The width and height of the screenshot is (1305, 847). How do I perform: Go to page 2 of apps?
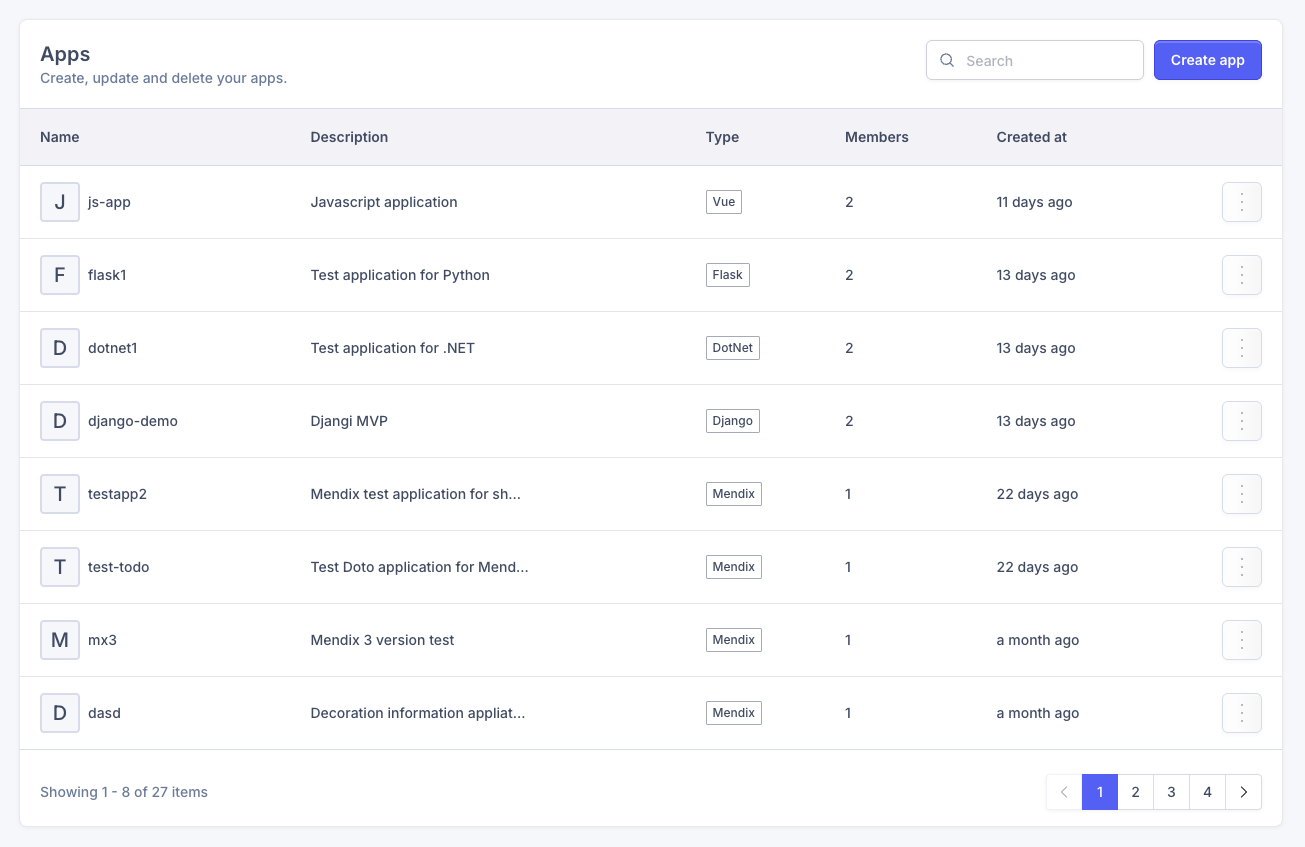tap(1135, 792)
